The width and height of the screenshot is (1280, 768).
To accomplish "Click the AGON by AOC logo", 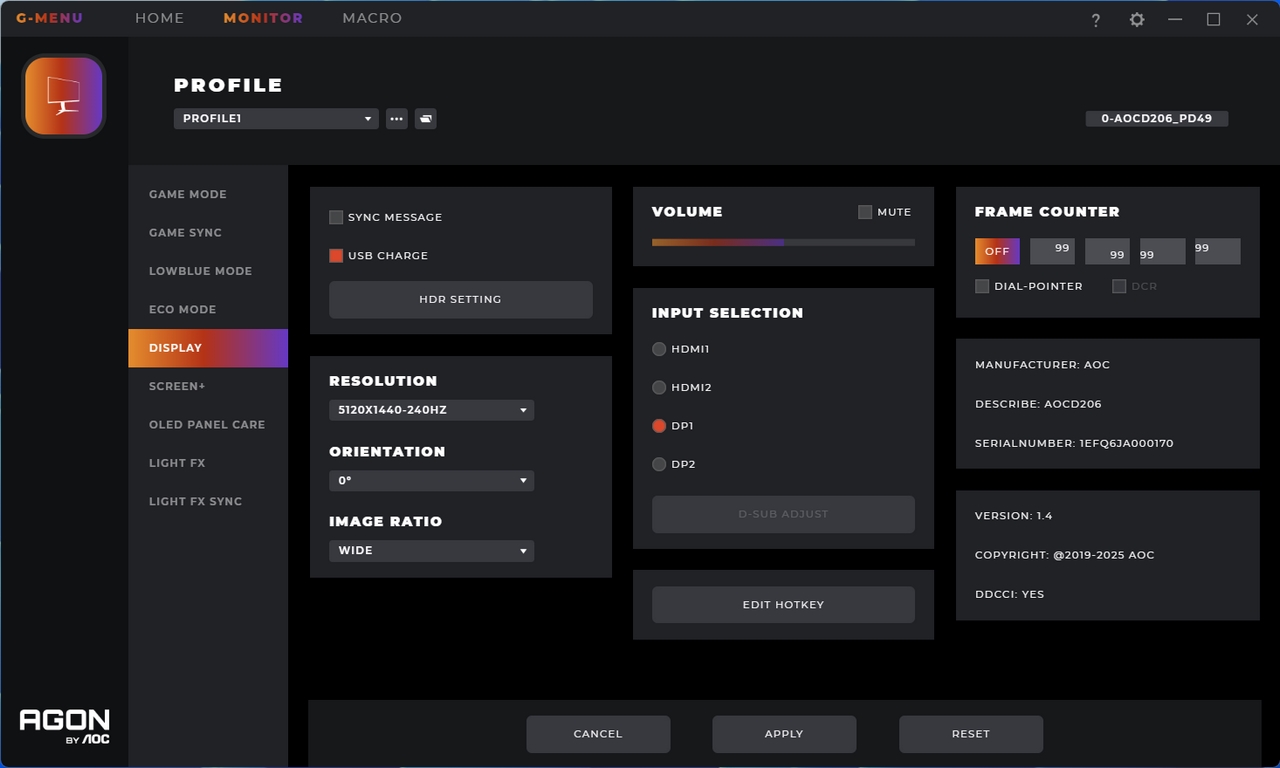I will tap(64, 726).
